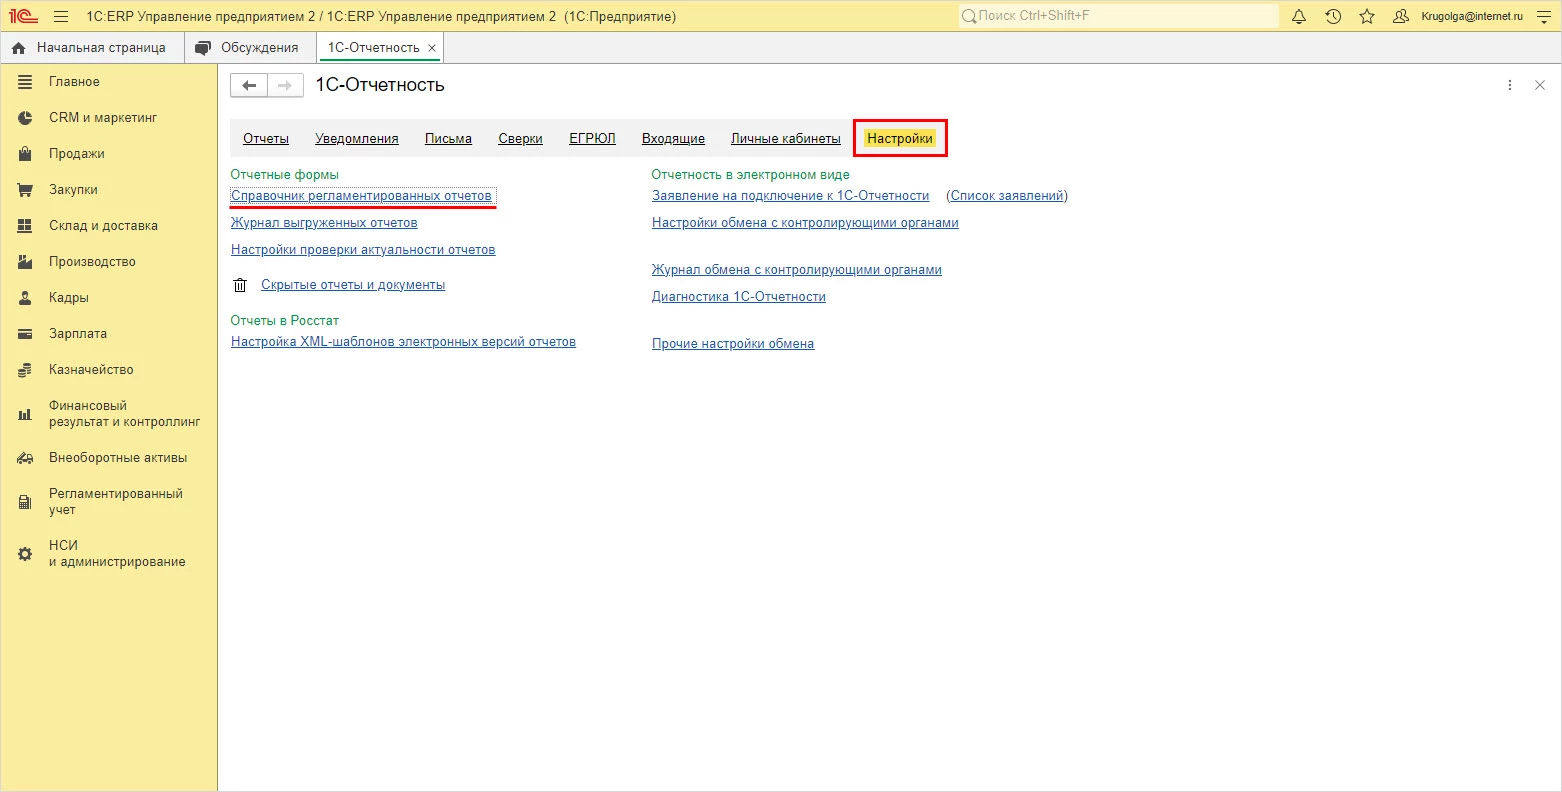Click the Кадры person icon
1562x792 pixels.
coord(25,298)
